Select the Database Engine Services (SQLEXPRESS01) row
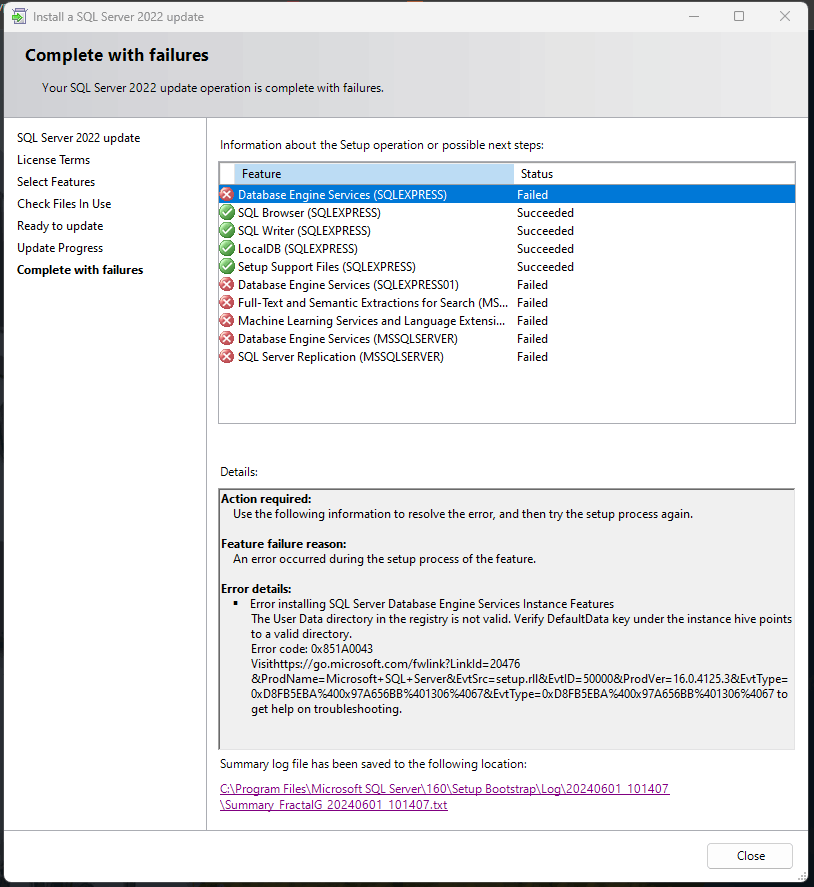This screenshot has width=814, height=887. 507,285
